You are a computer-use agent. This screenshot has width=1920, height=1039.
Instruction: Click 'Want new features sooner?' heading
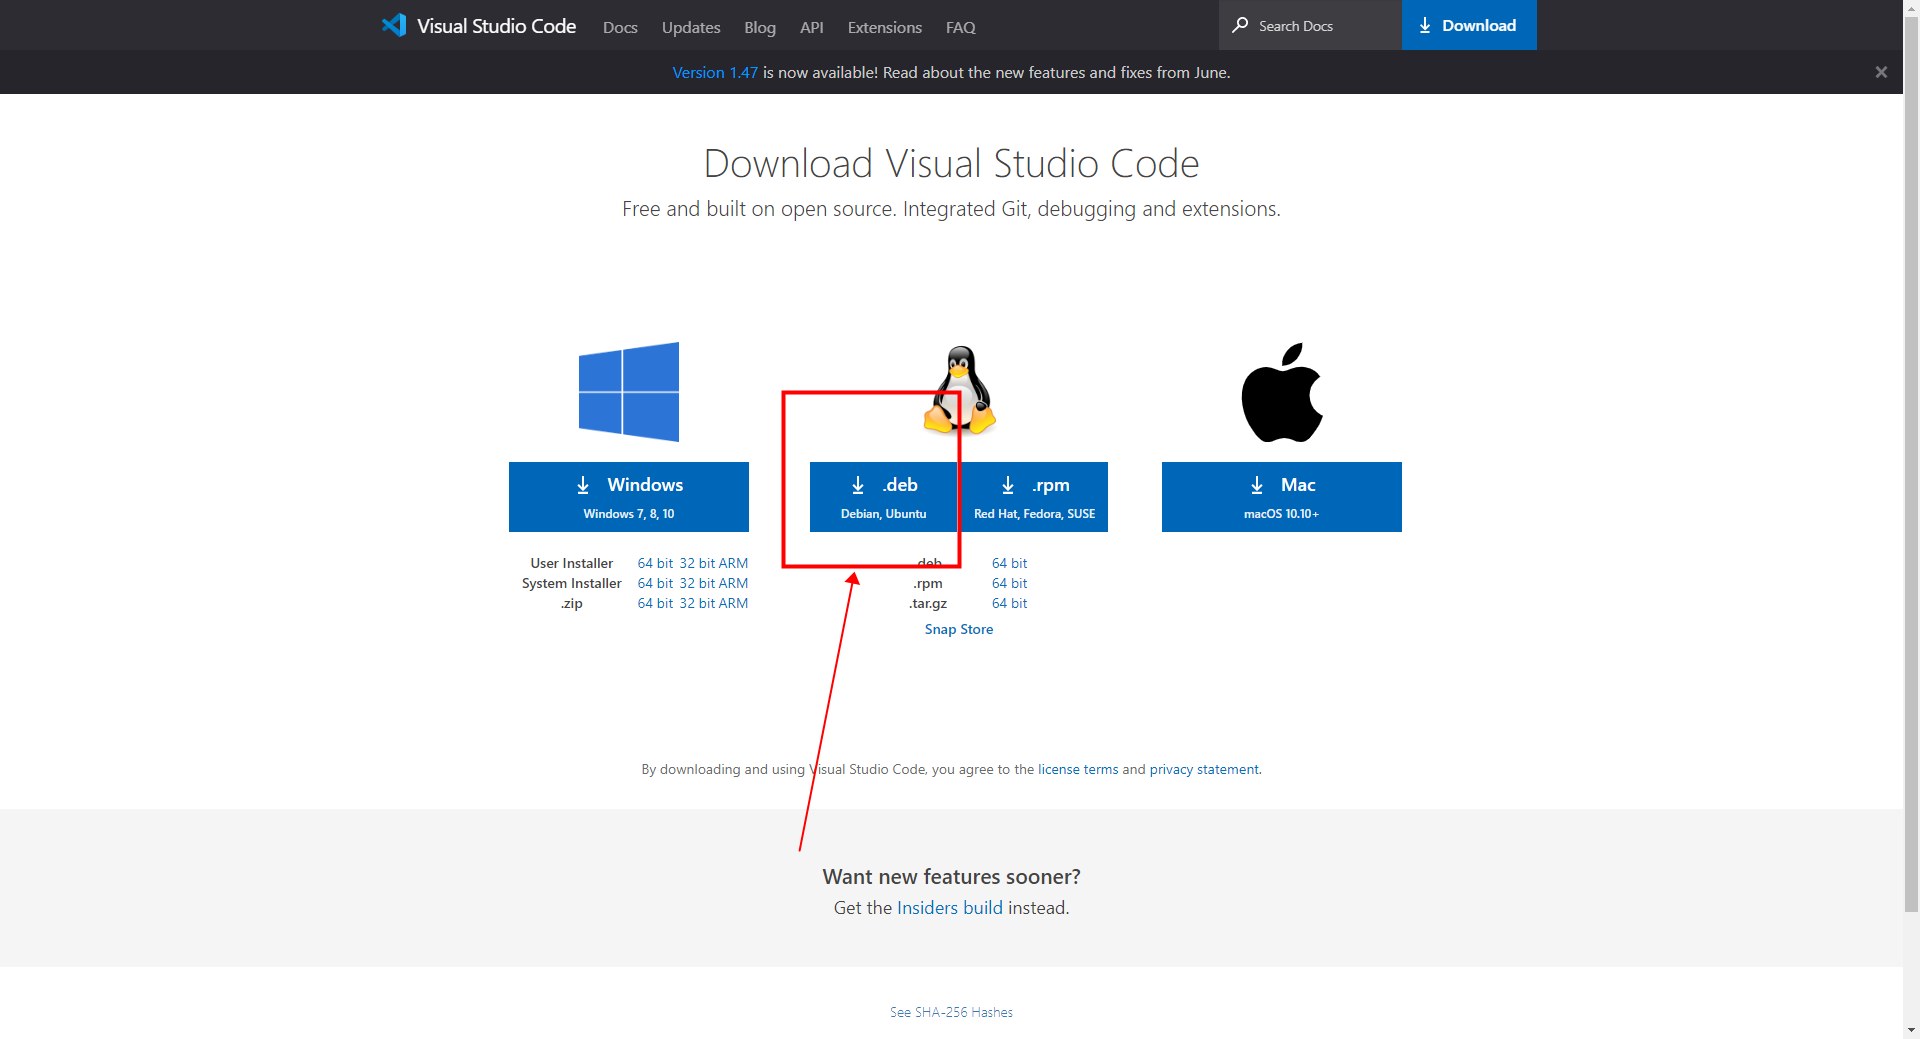(951, 876)
